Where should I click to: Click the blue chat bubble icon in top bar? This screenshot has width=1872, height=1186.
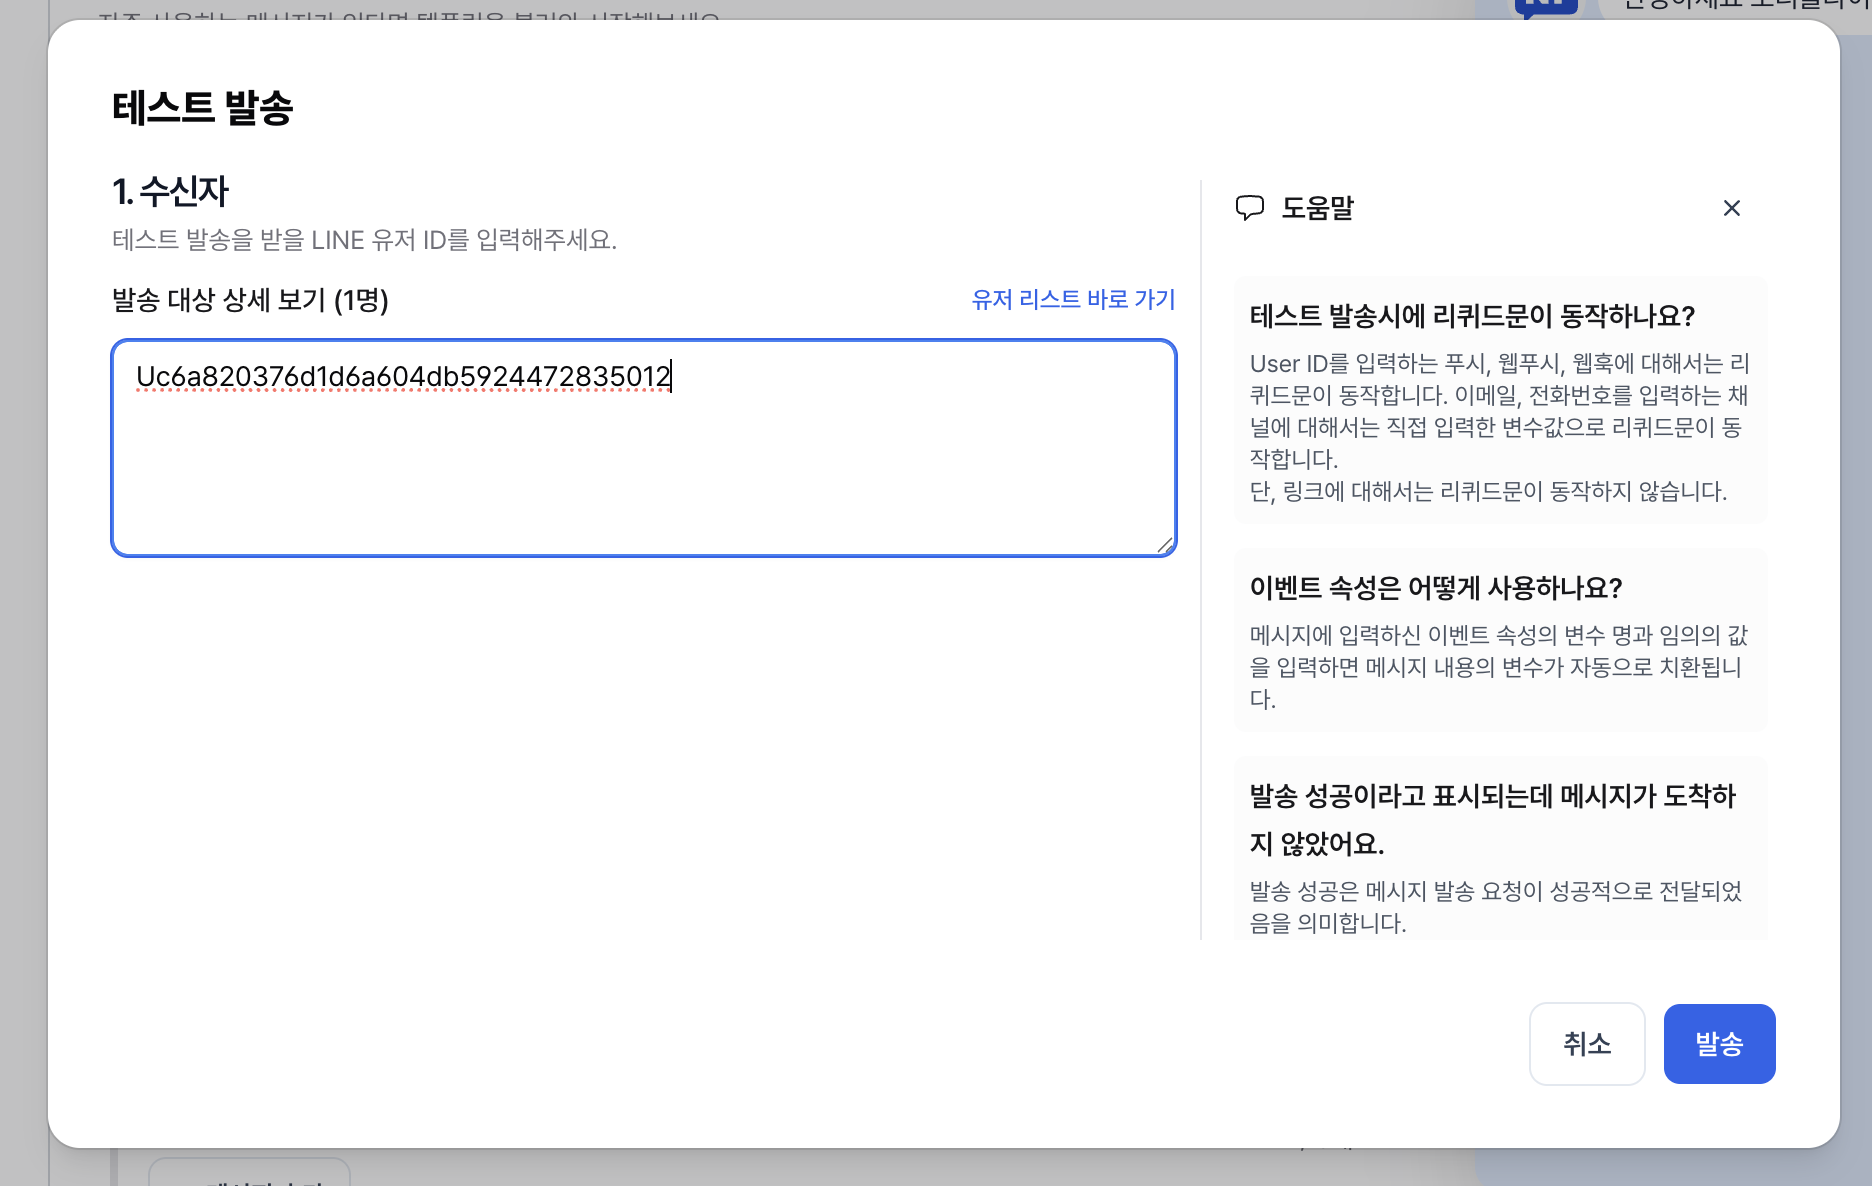[1546, 8]
